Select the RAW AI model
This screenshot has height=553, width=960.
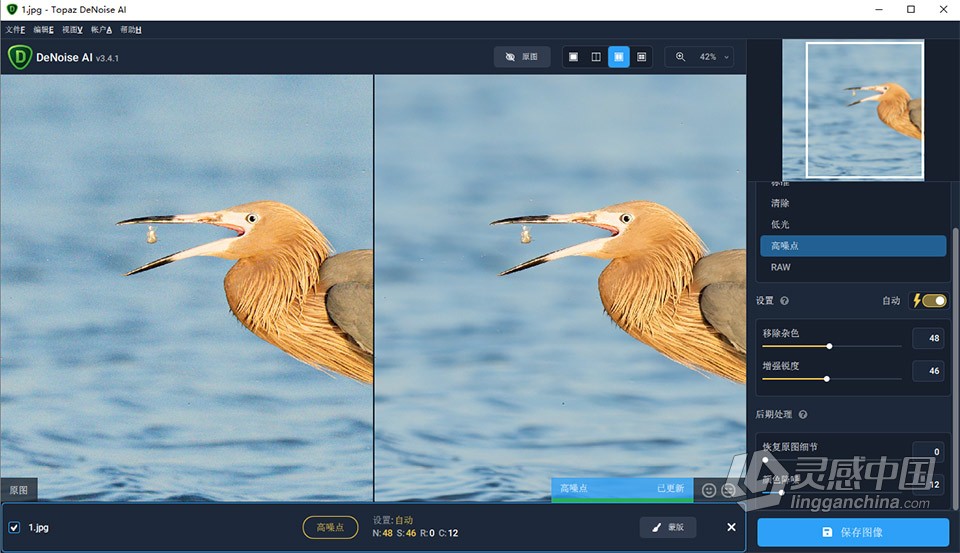(853, 267)
